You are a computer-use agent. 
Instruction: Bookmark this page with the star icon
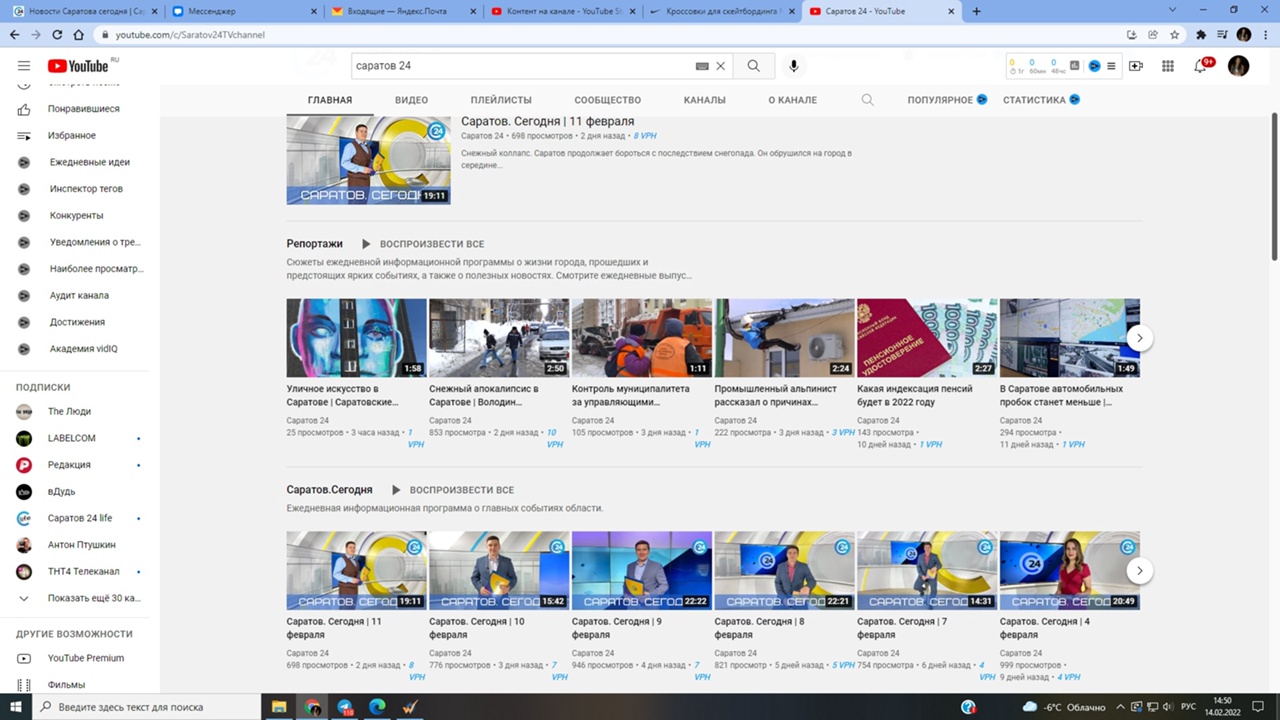pyautogui.click(x=1174, y=34)
